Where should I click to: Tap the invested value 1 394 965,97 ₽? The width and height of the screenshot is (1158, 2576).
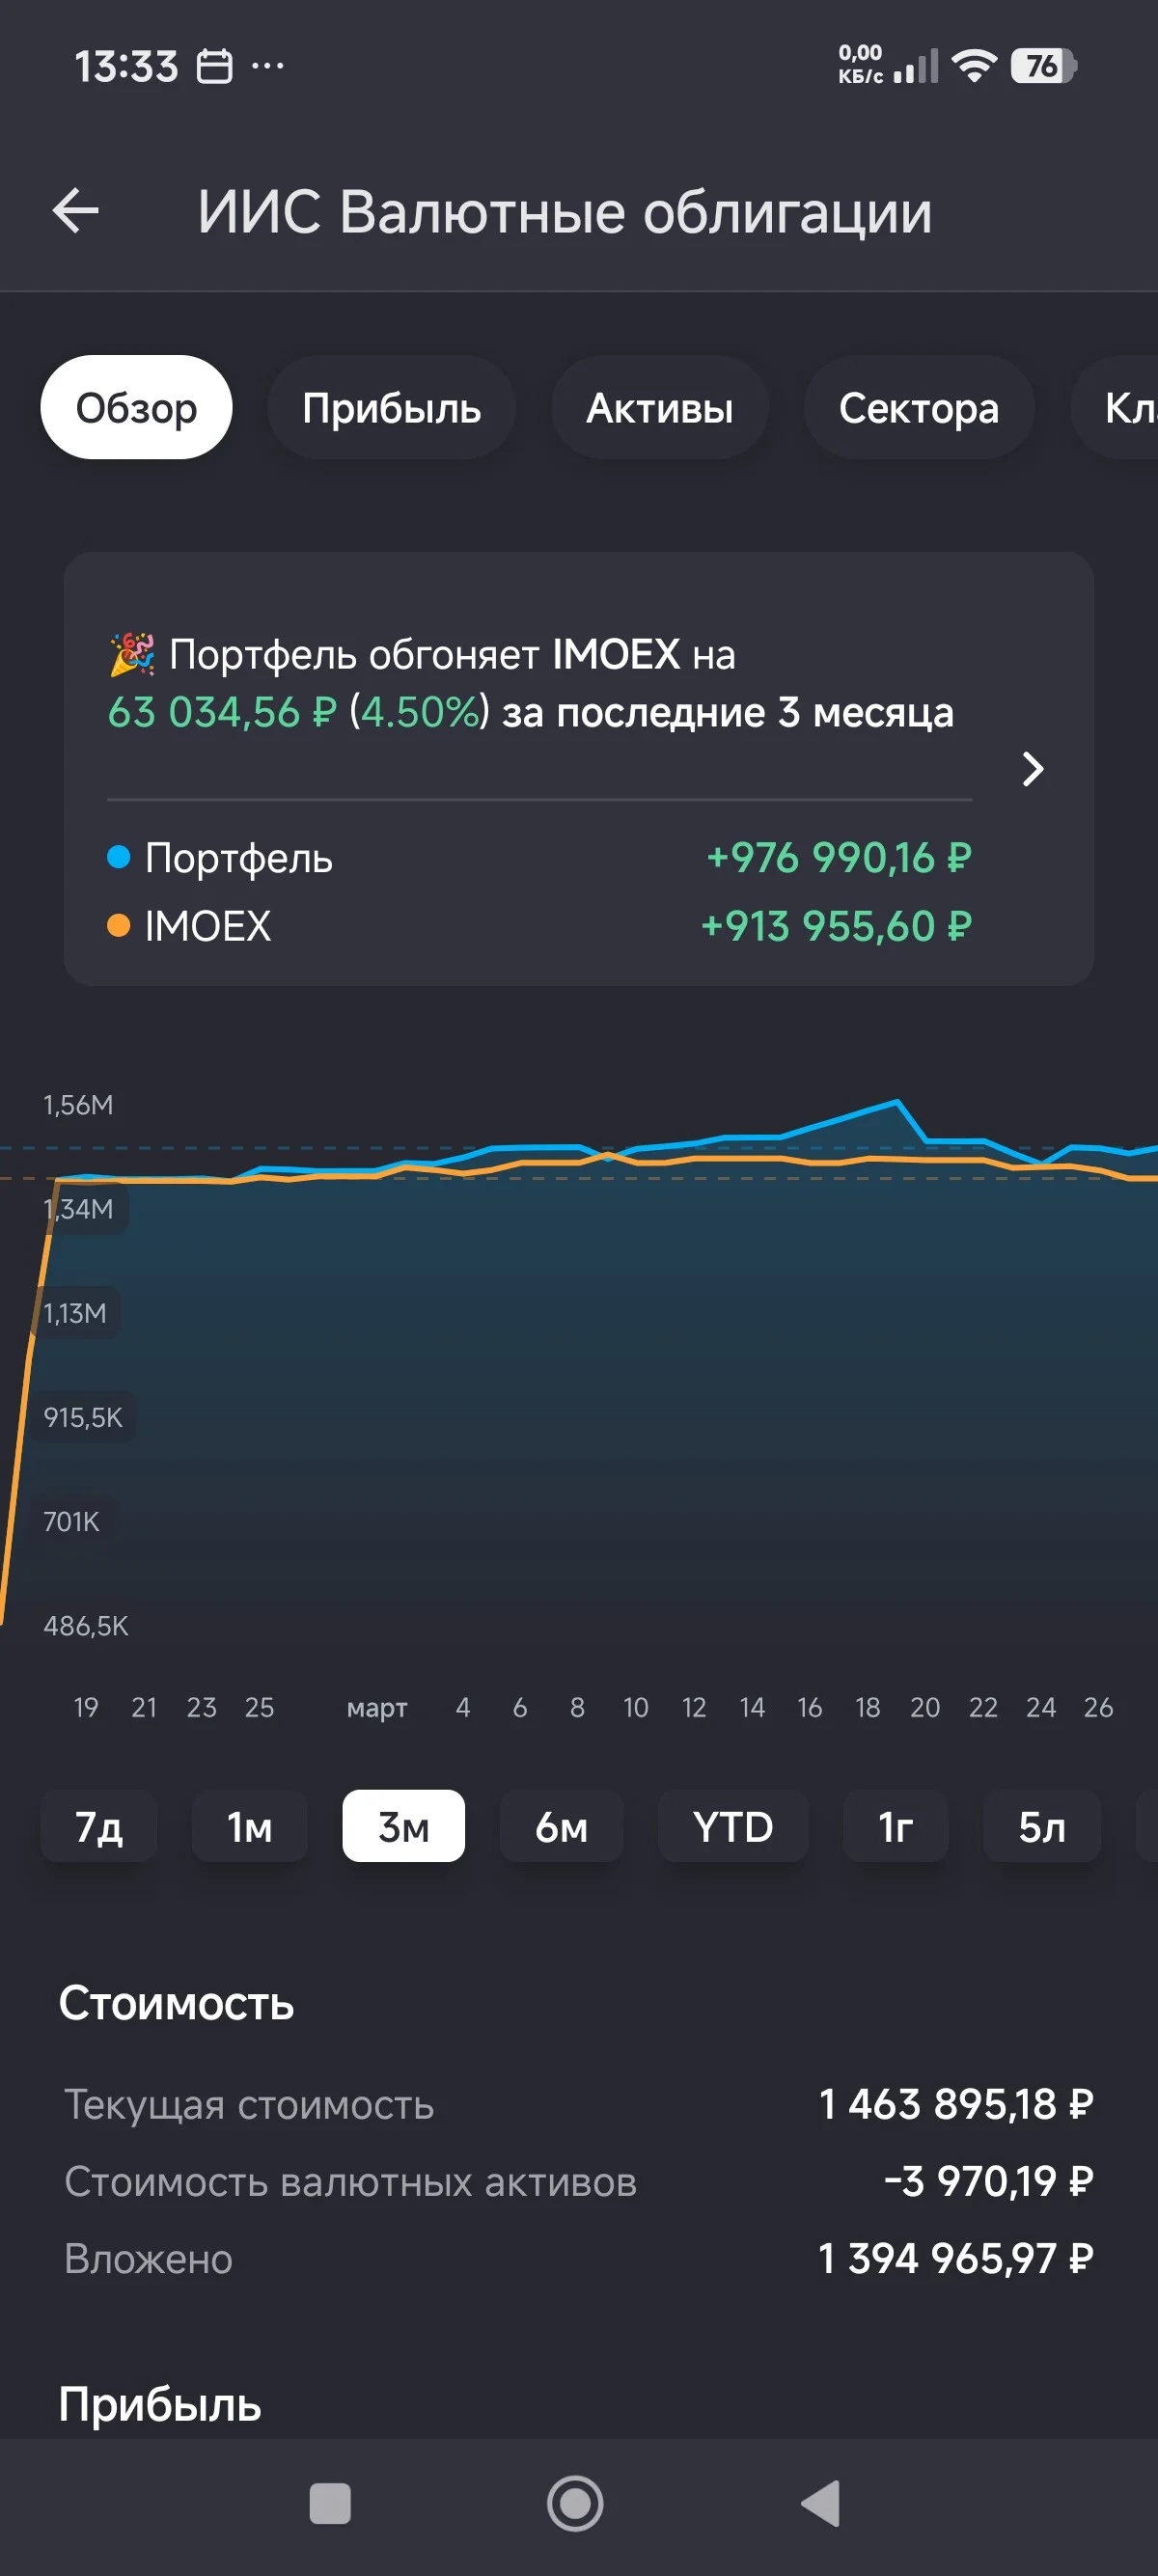pyautogui.click(x=956, y=2258)
